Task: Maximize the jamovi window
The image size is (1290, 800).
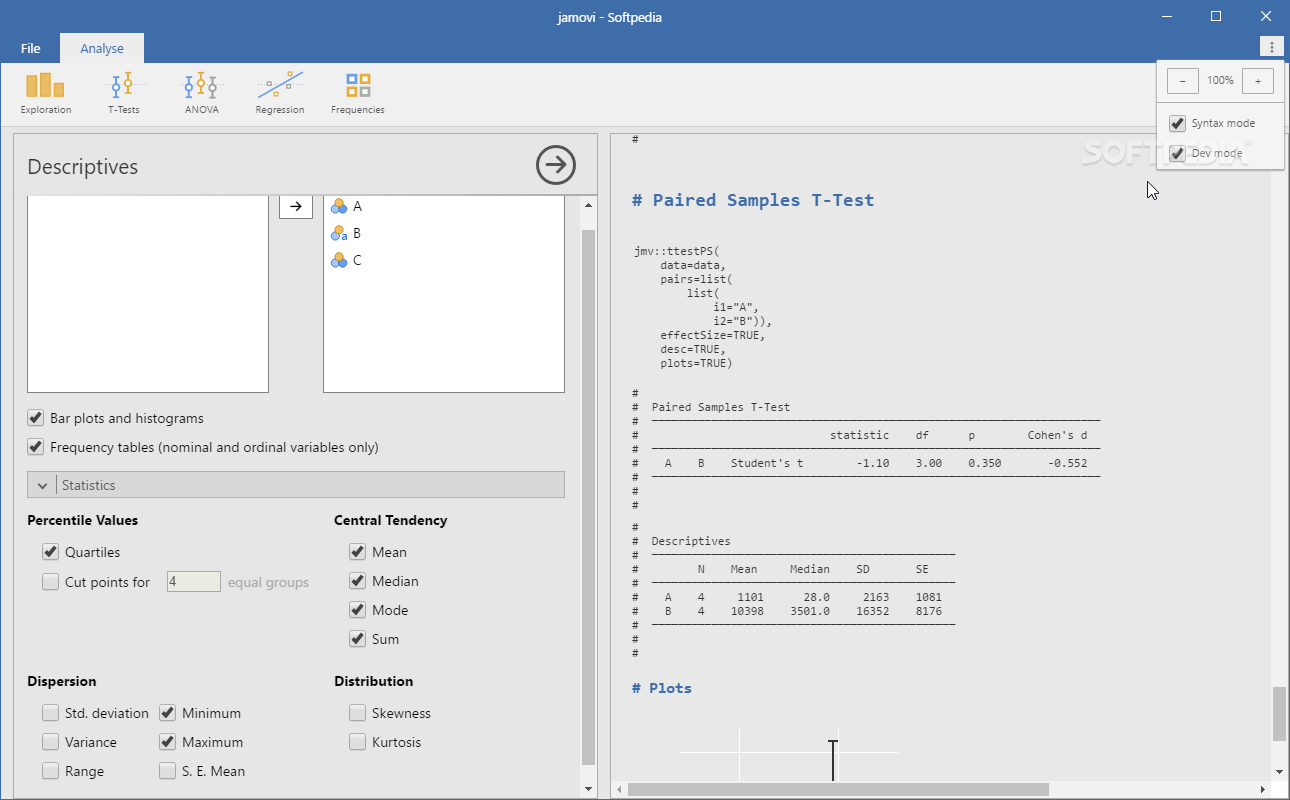Action: (1216, 16)
